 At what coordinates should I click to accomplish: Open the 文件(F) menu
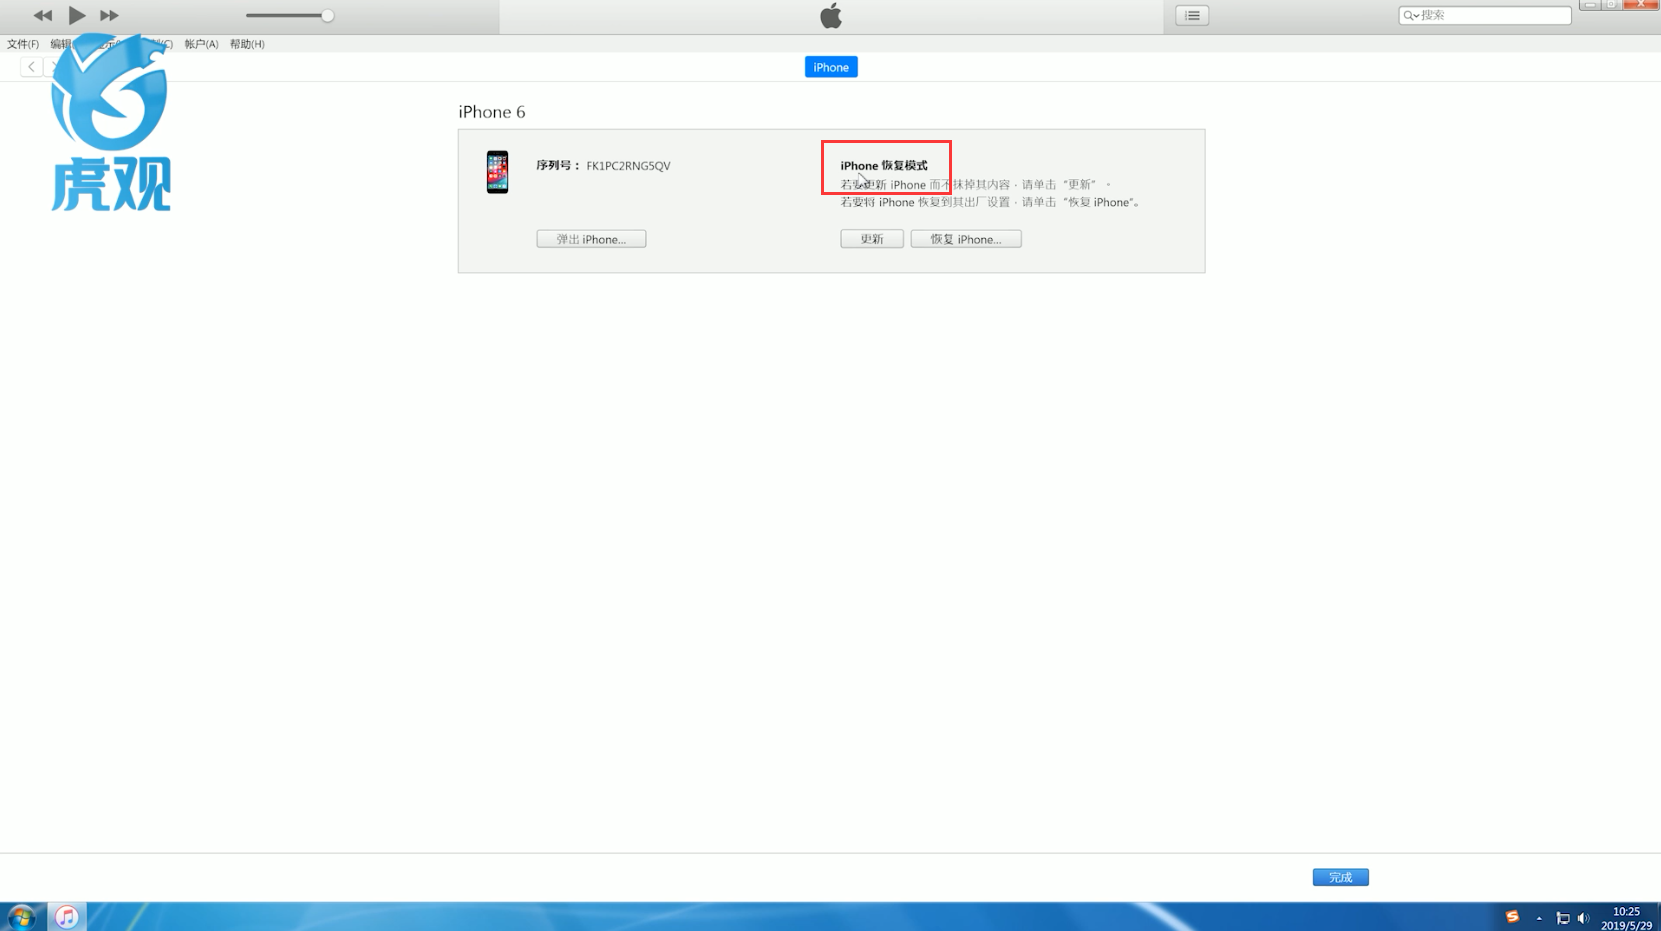(x=23, y=44)
